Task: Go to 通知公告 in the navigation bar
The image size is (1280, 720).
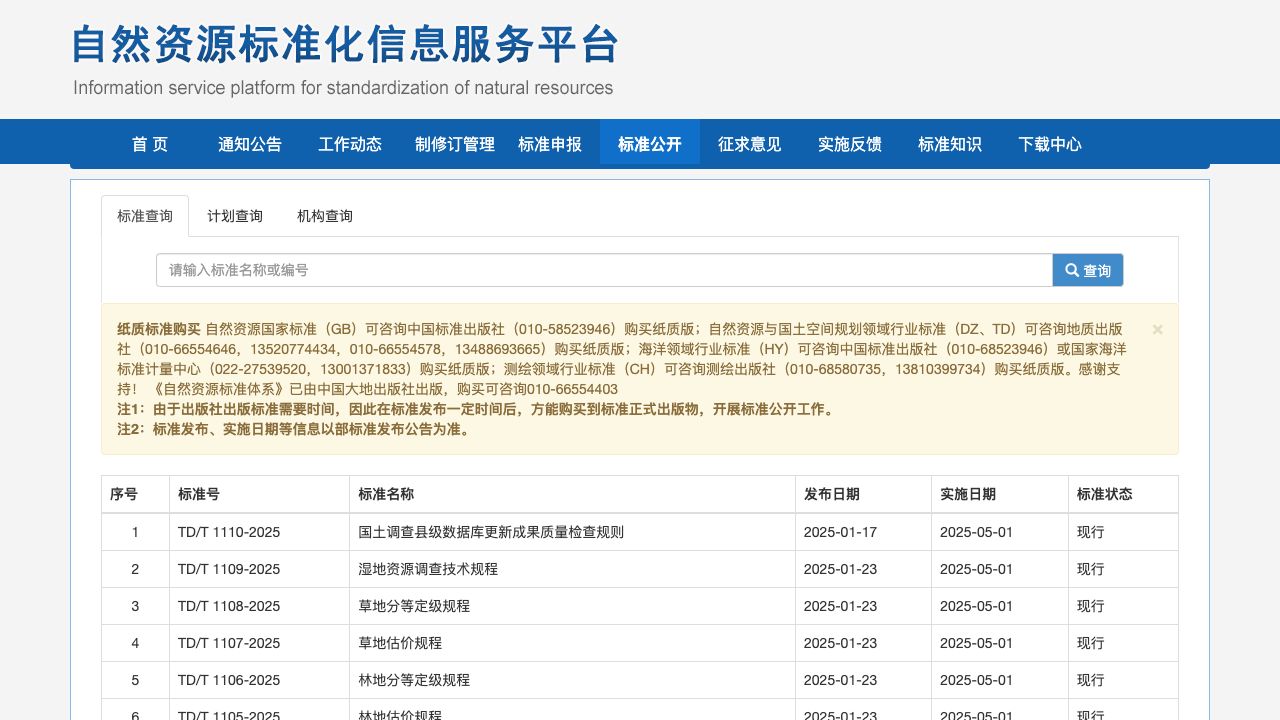Action: point(250,144)
